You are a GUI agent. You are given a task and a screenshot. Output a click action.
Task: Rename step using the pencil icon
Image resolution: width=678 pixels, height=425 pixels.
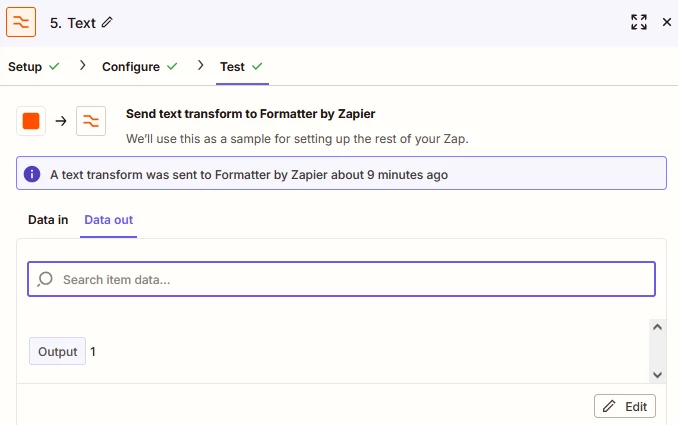[x=107, y=22]
